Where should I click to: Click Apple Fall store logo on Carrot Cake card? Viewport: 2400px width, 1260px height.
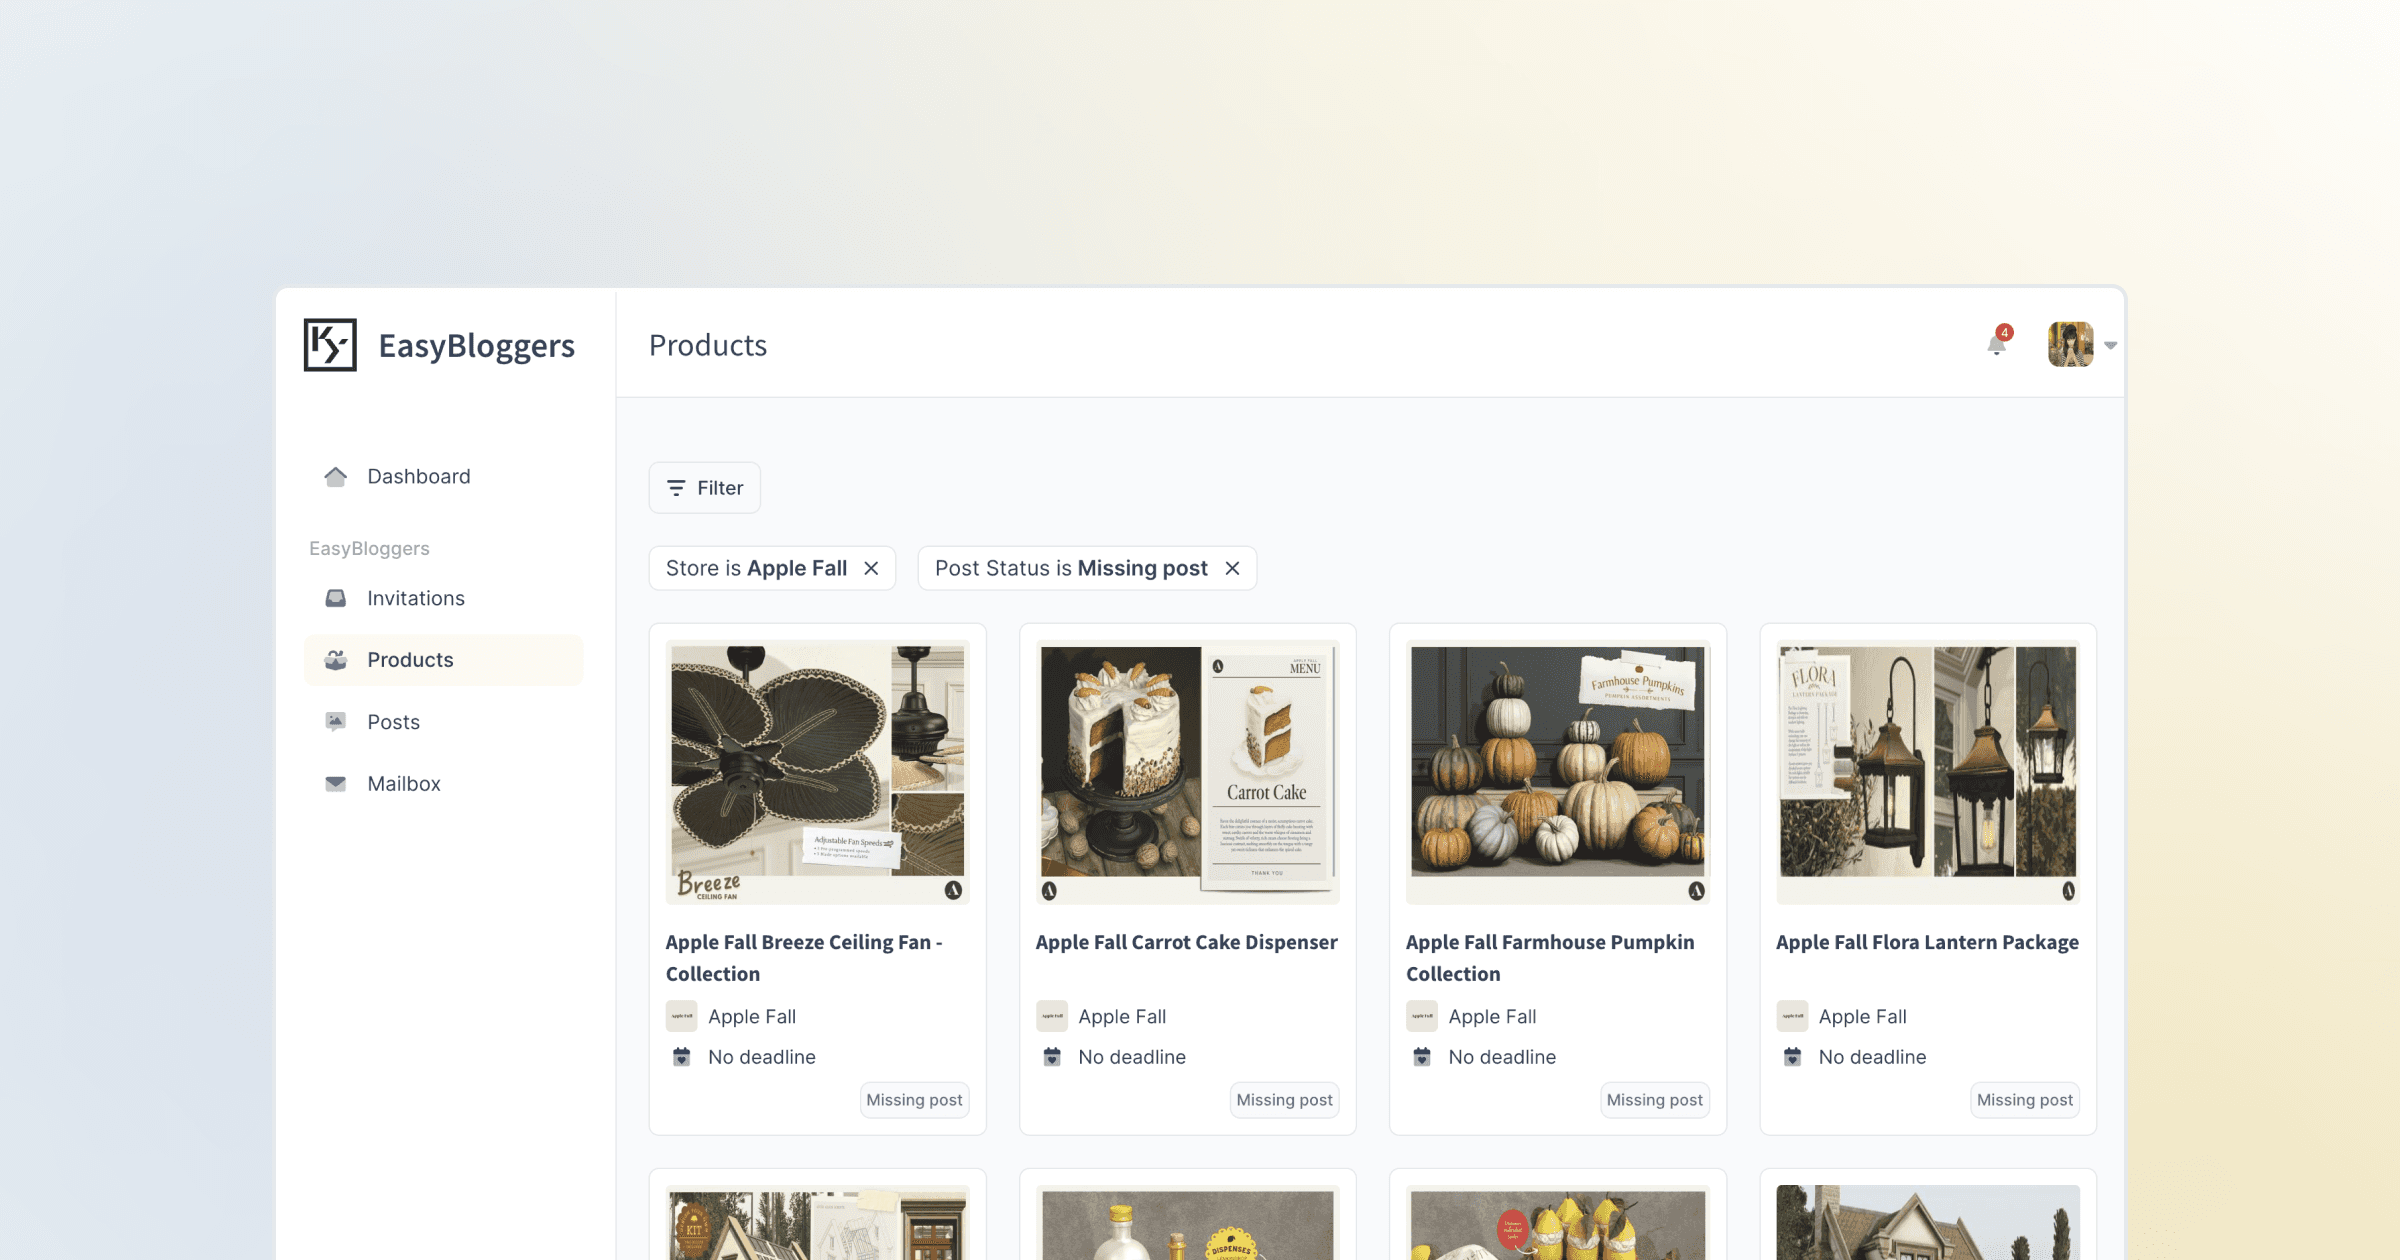tap(1052, 1016)
